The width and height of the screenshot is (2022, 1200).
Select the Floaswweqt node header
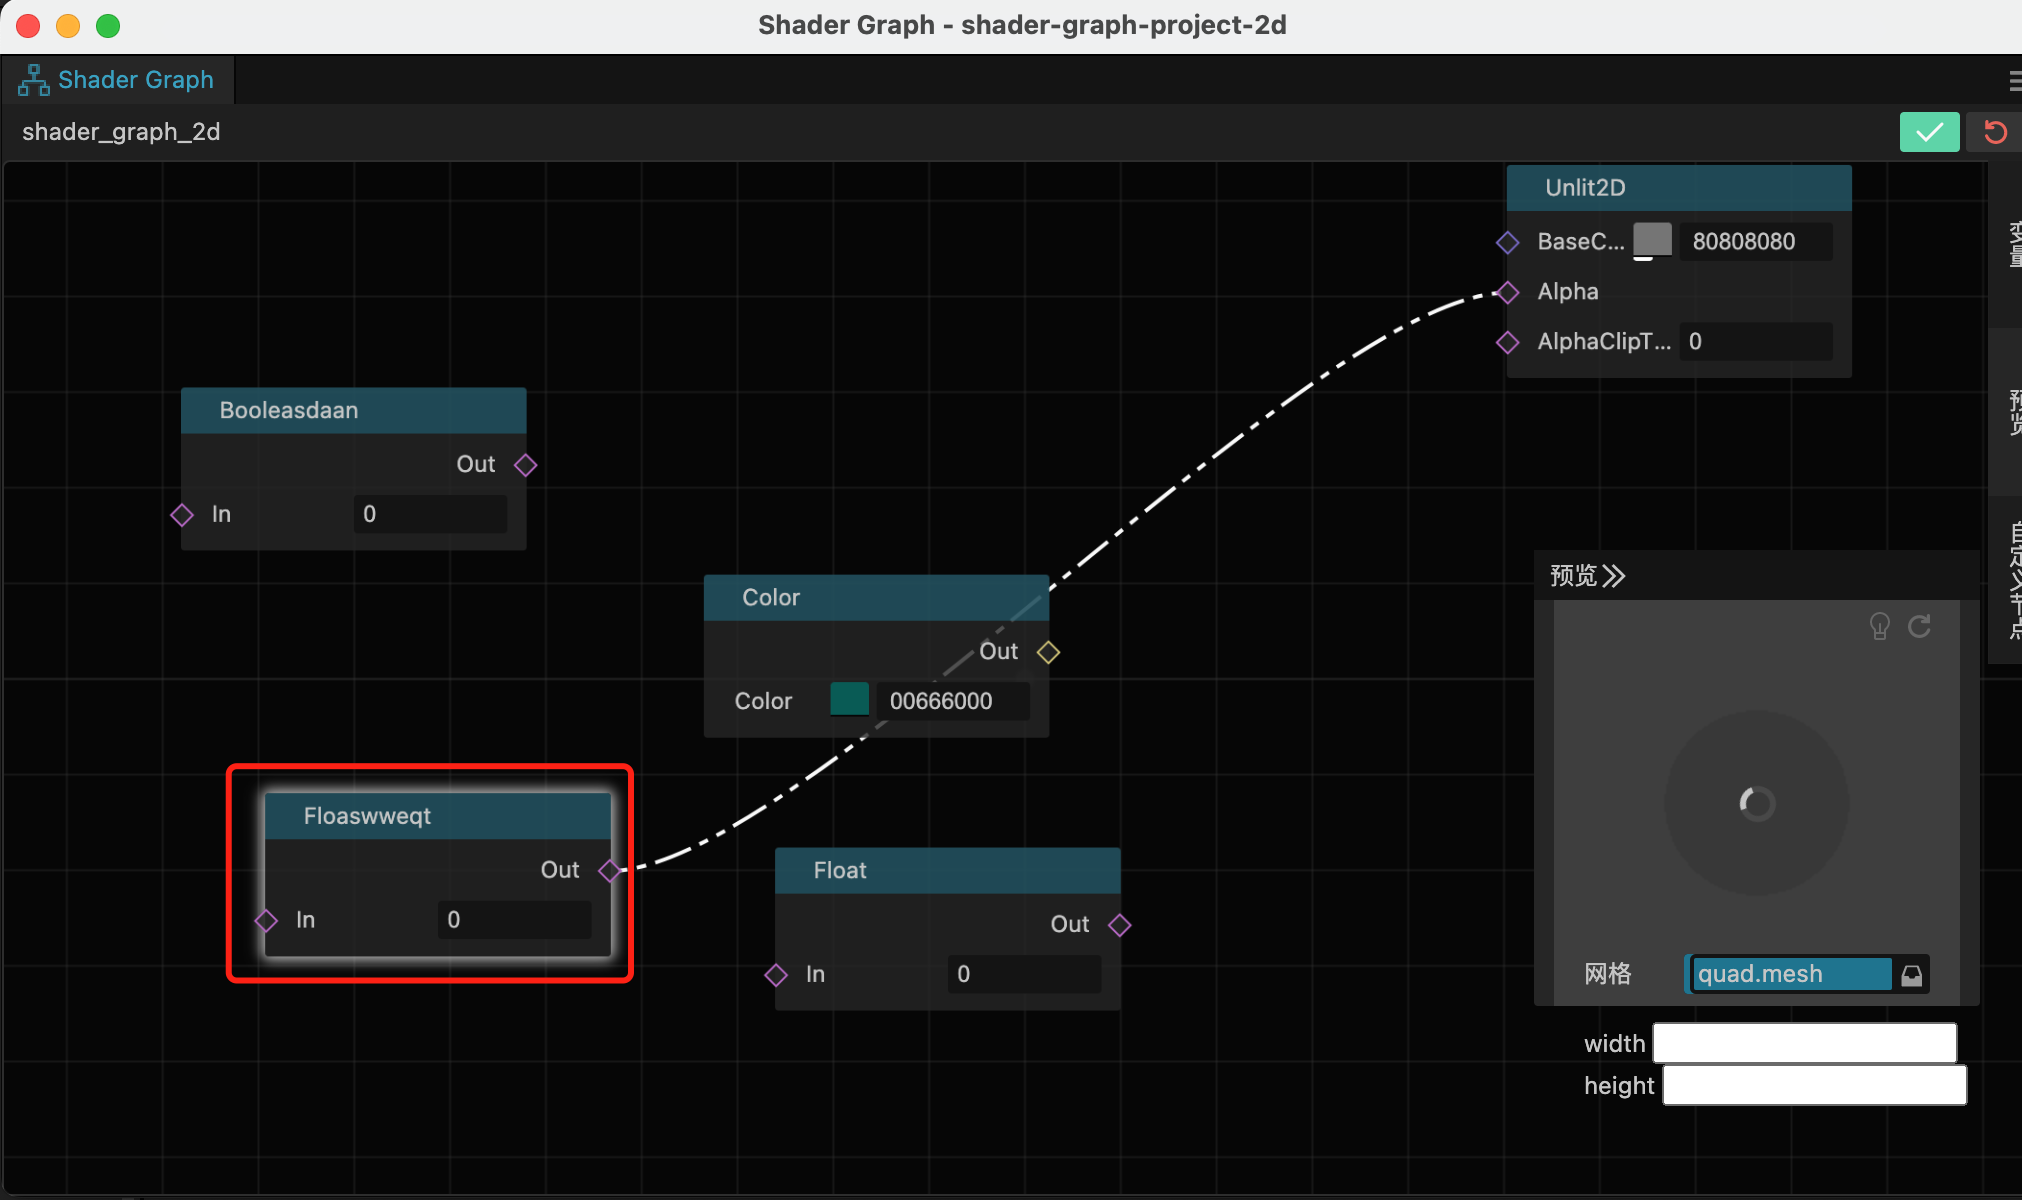[438, 816]
